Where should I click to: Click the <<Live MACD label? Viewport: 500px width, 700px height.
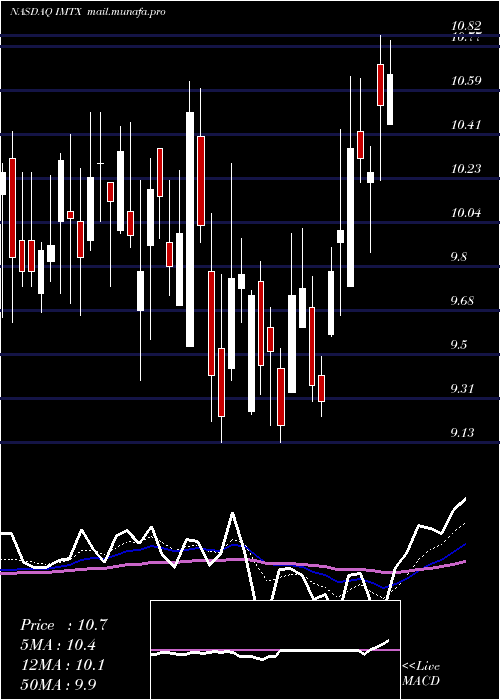point(421,674)
